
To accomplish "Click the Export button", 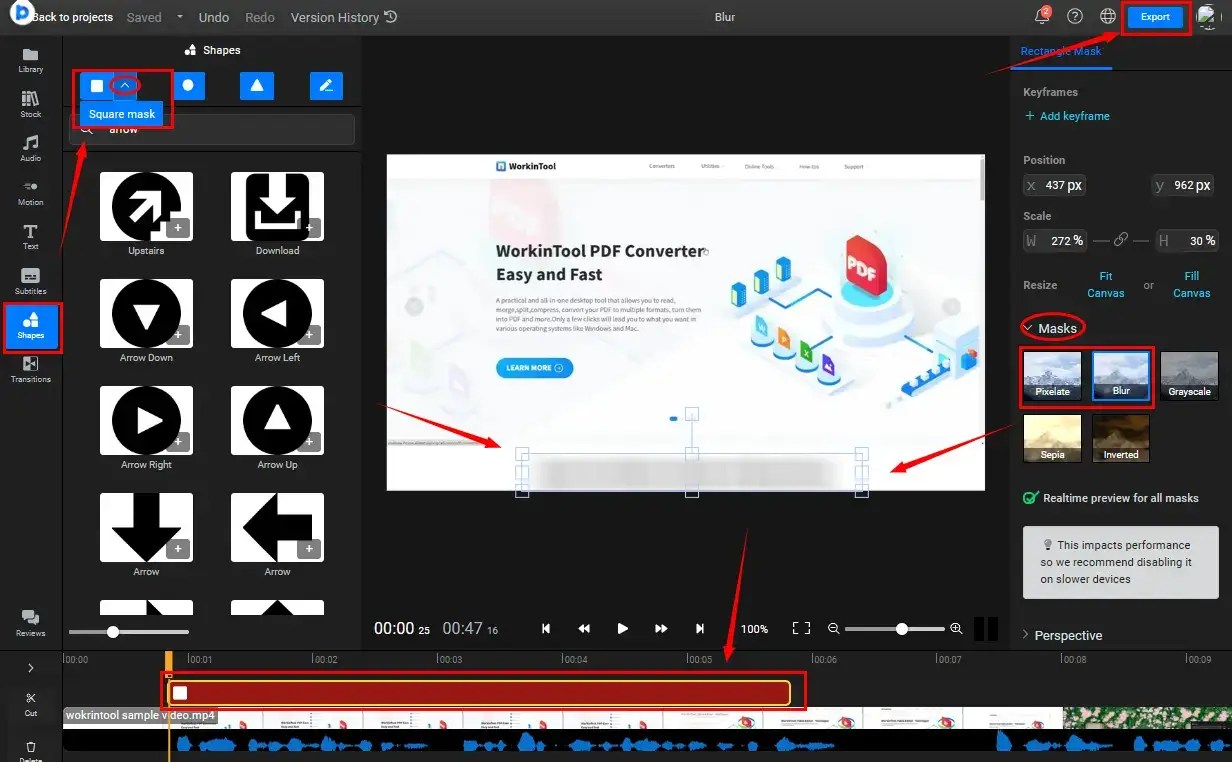I will [x=1155, y=17].
